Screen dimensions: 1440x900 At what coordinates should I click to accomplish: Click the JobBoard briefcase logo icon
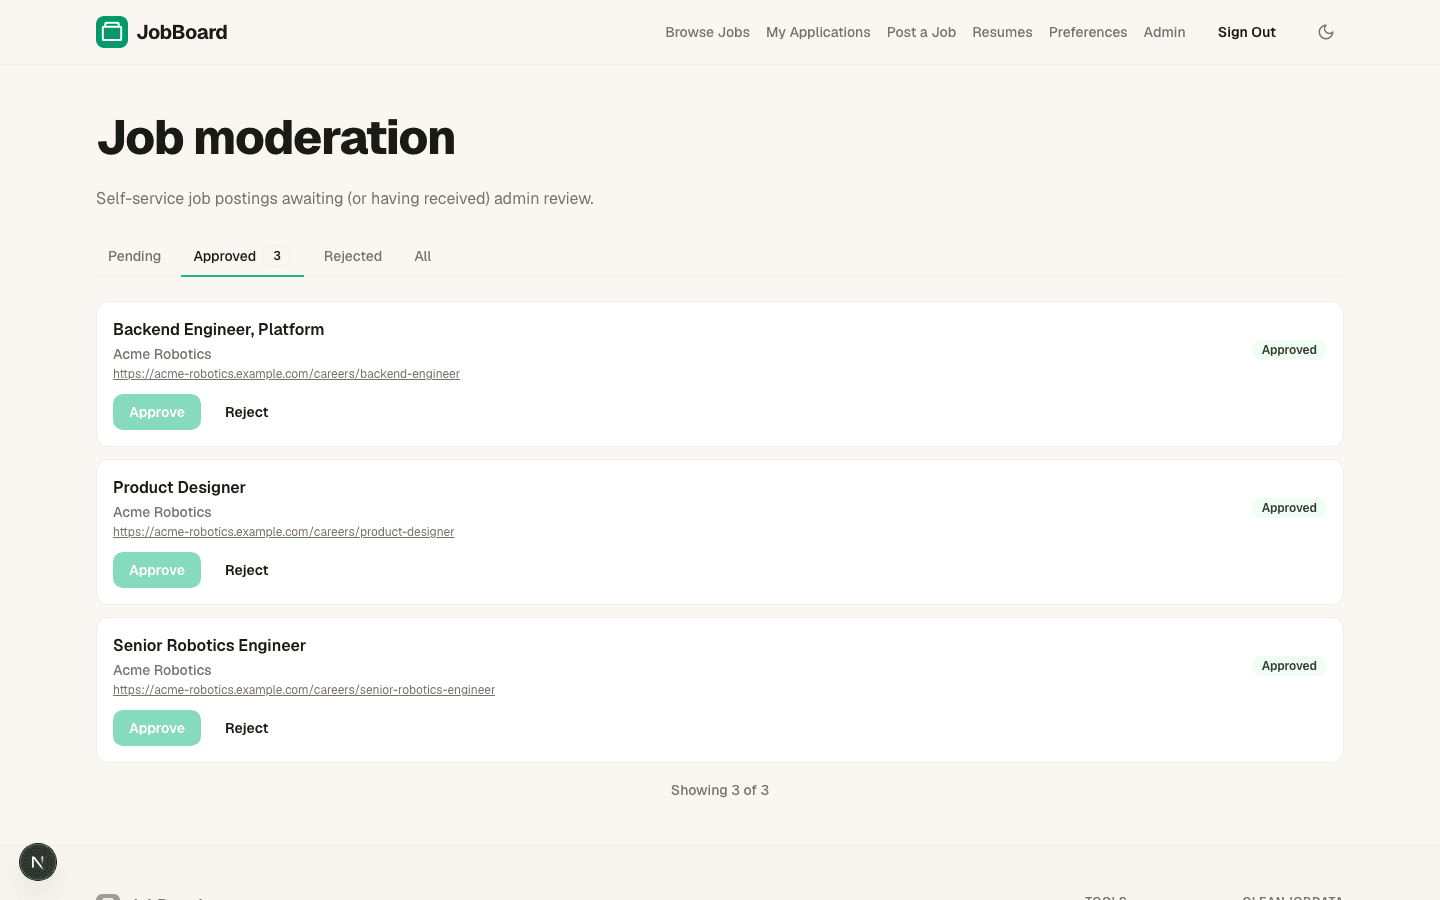[x=112, y=32]
